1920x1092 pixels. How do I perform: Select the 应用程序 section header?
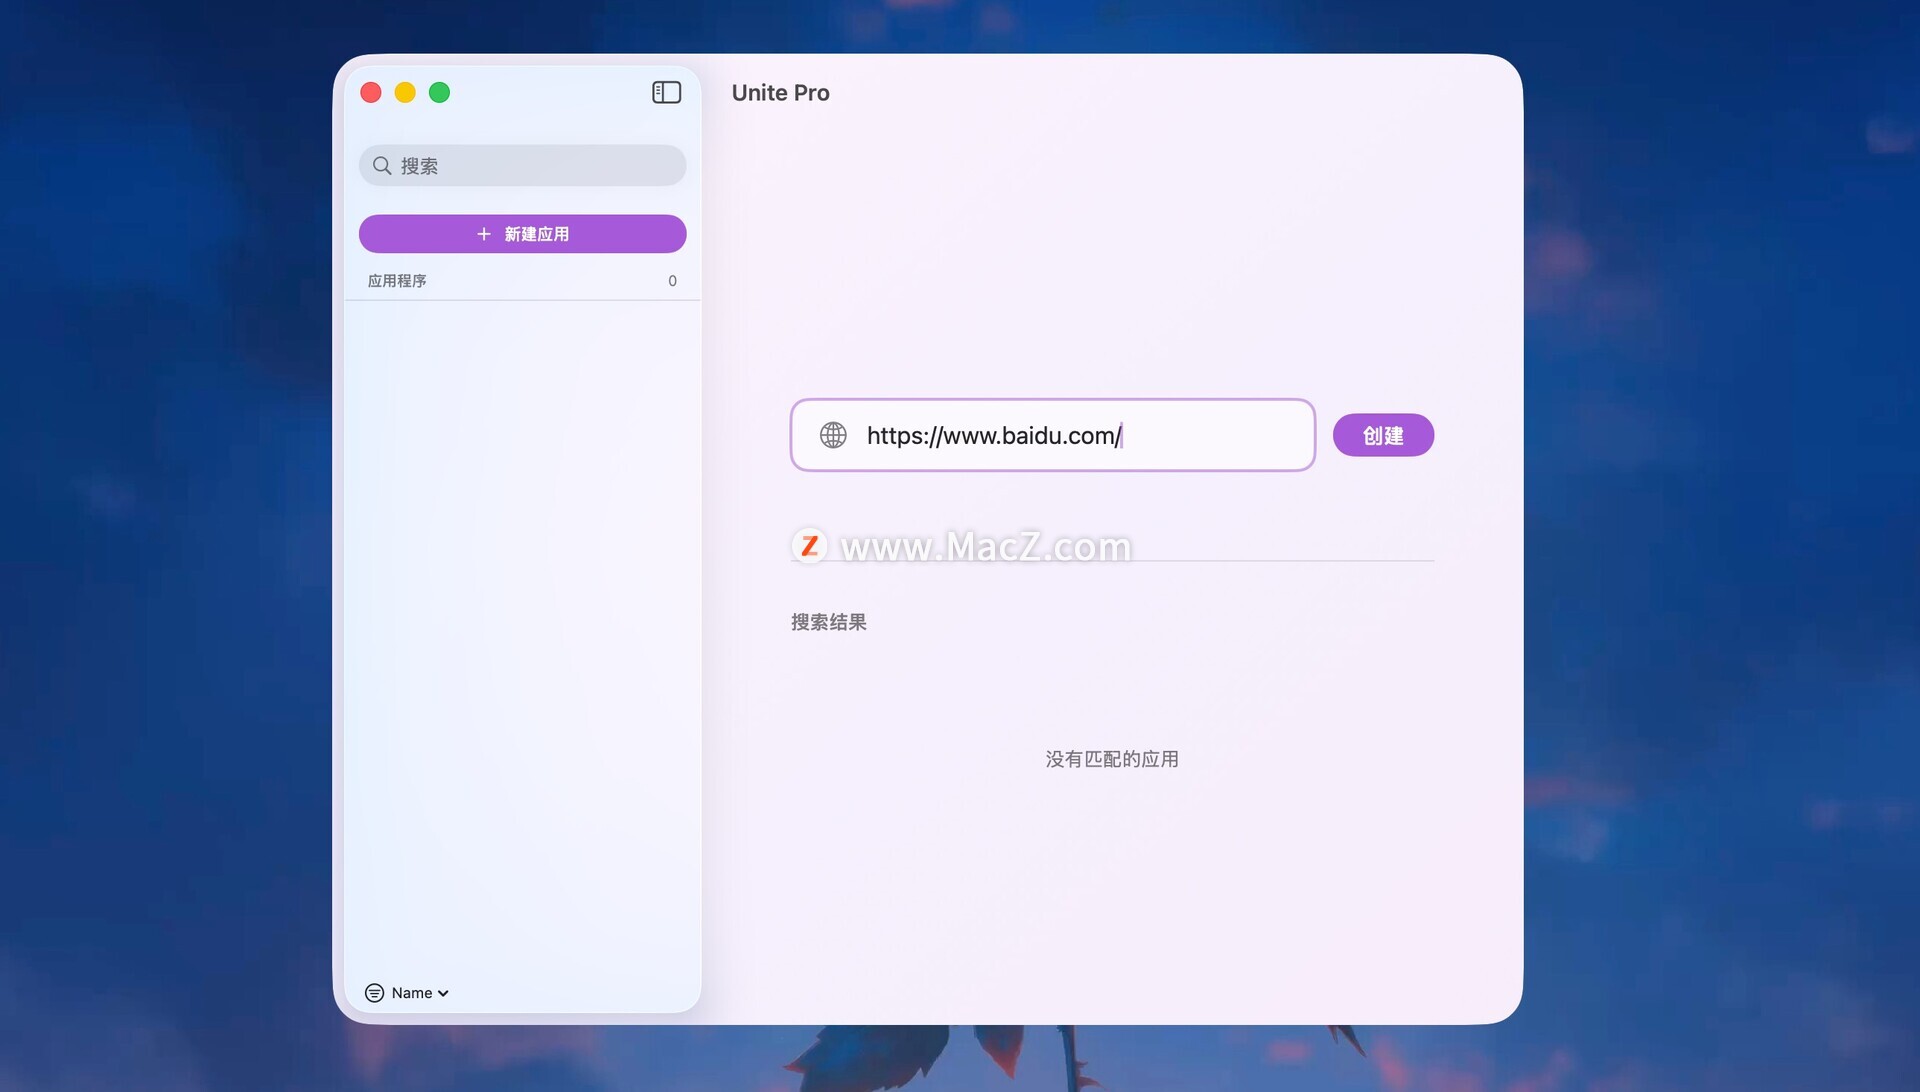tap(397, 281)
